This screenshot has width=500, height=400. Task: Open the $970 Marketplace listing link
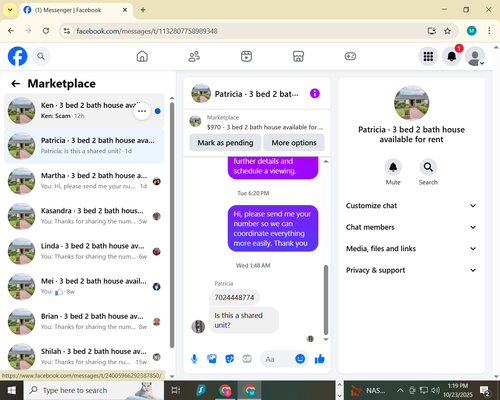[x=256, y=122]
